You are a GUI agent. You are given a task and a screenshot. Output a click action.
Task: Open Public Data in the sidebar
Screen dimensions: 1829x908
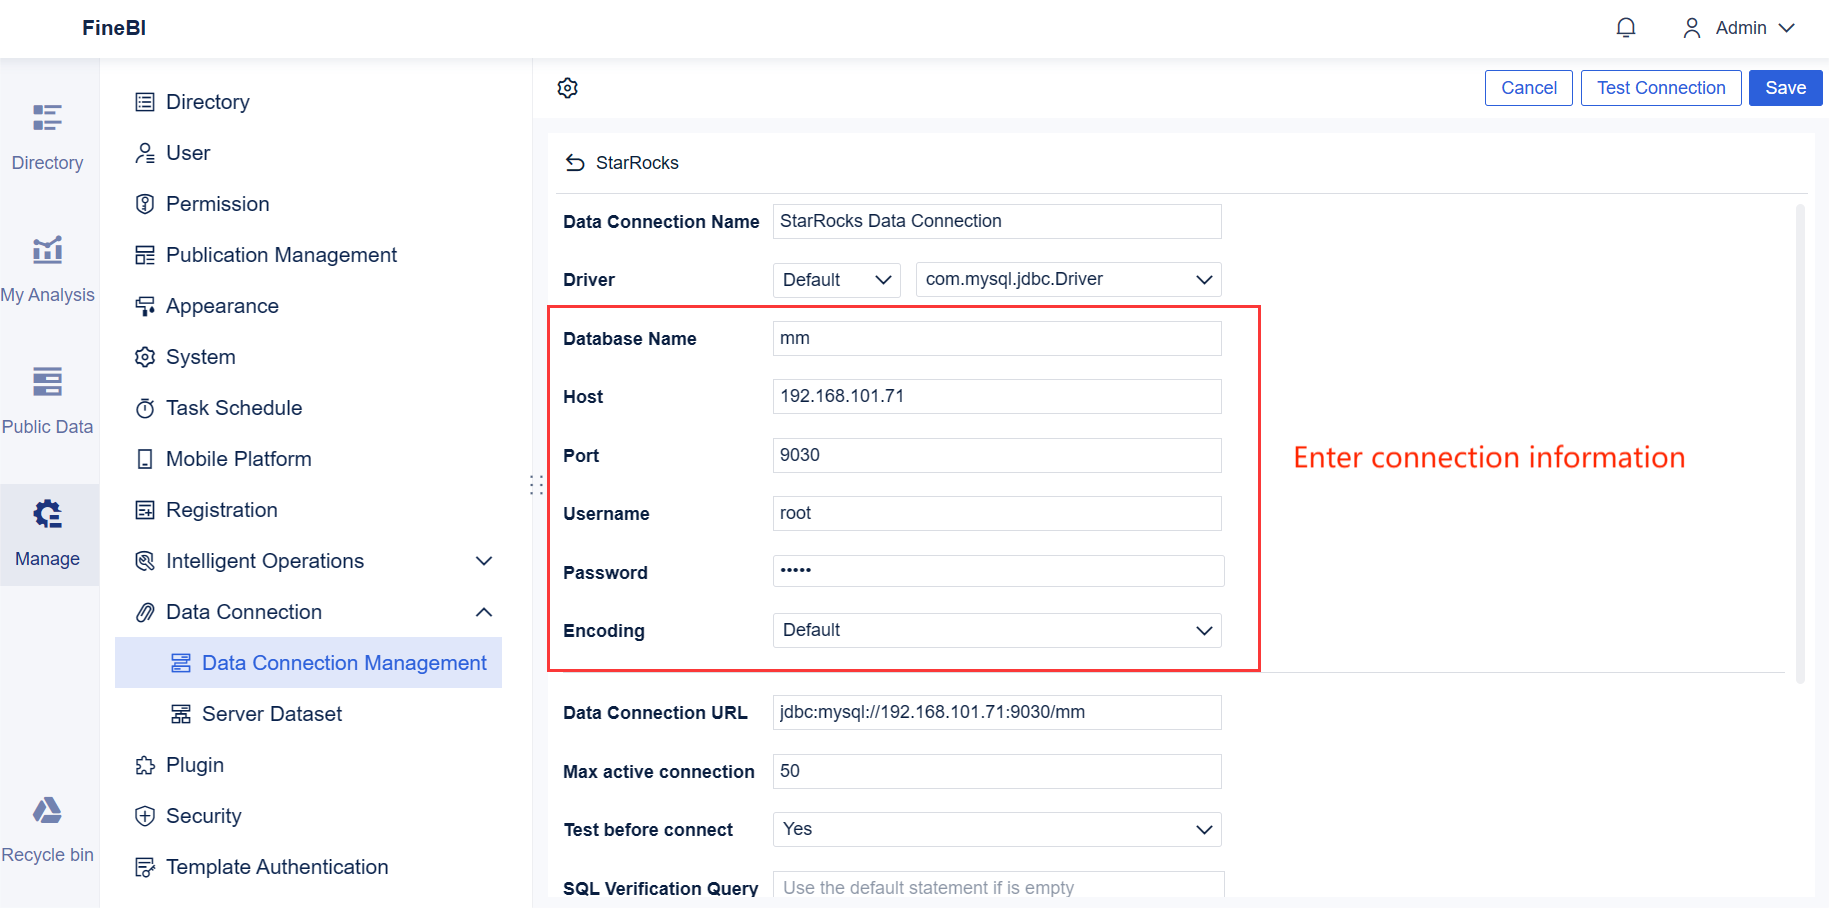[x=47, y=399]
